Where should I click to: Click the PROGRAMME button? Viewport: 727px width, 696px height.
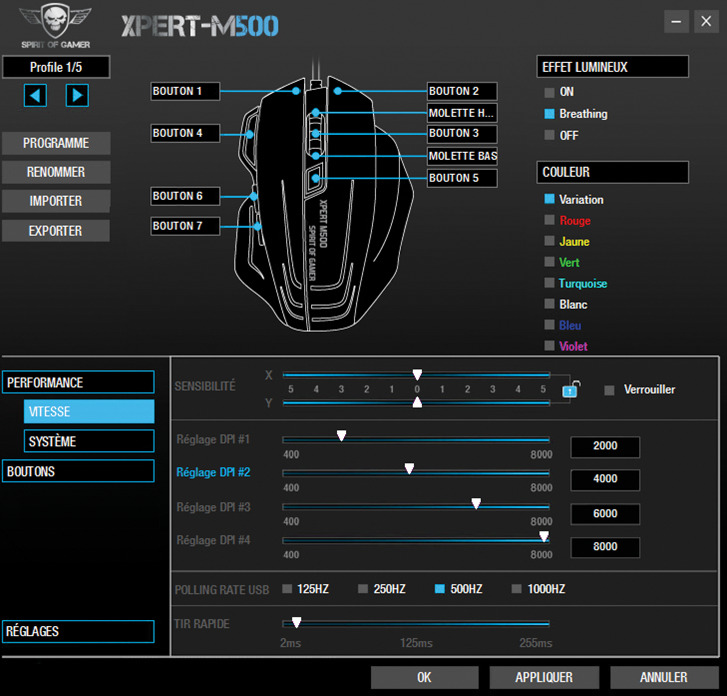click(56, 143)
